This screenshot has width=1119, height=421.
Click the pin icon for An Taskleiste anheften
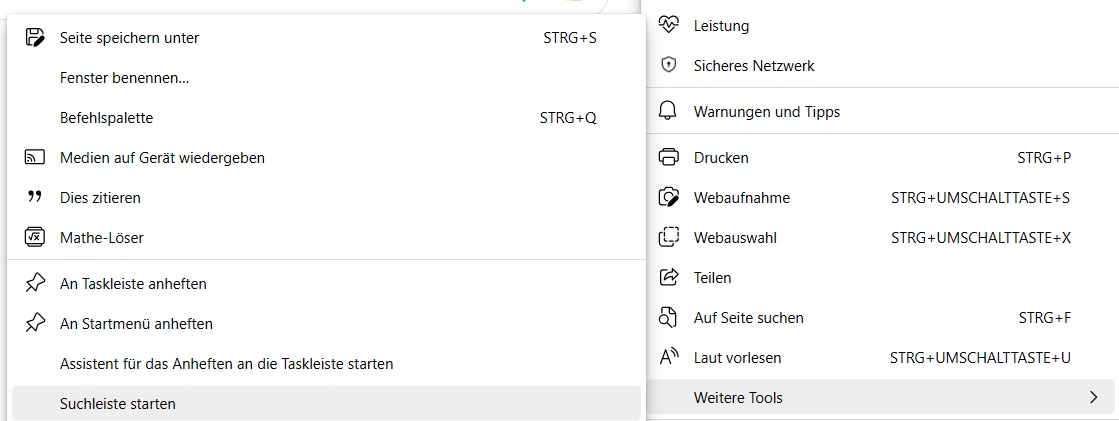point(35,284)
